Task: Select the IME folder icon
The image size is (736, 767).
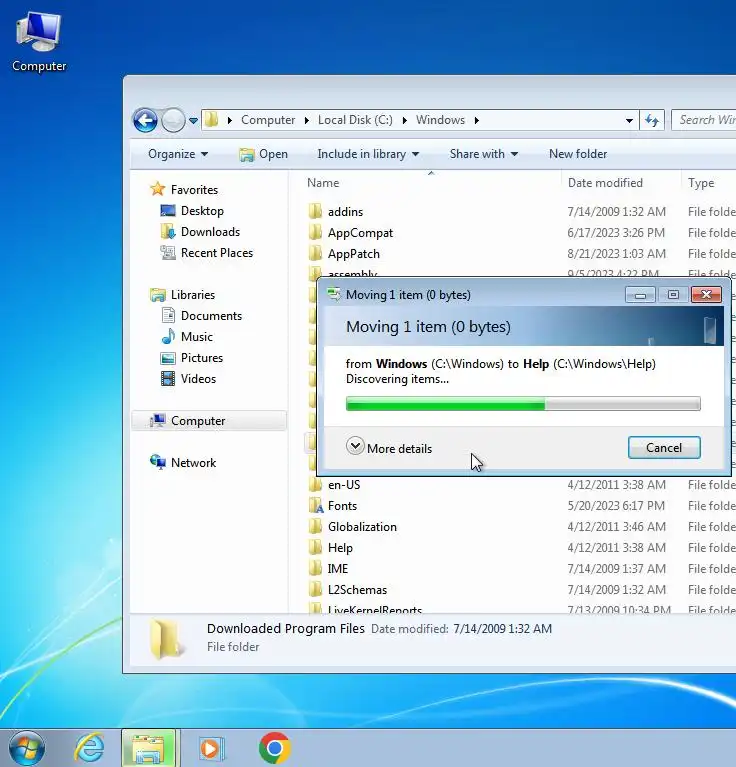Action: coord(315,569)
